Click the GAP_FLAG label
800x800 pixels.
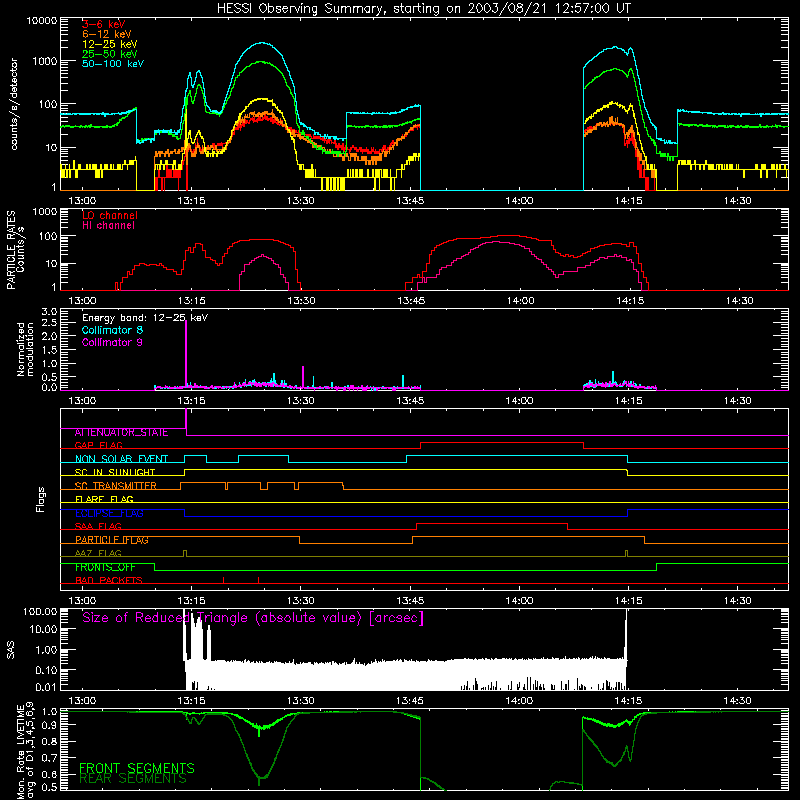(x=98, y=445)
